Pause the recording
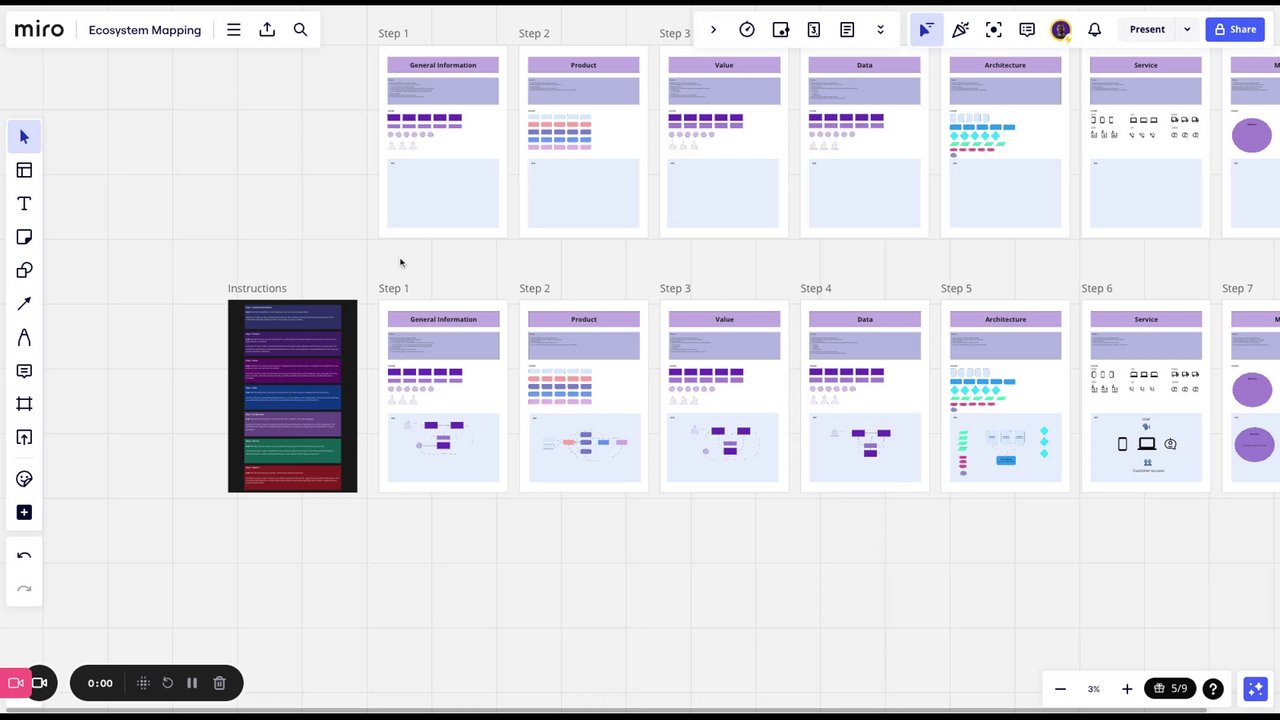This screenshot has width=1280, height=720. point(192,683)
